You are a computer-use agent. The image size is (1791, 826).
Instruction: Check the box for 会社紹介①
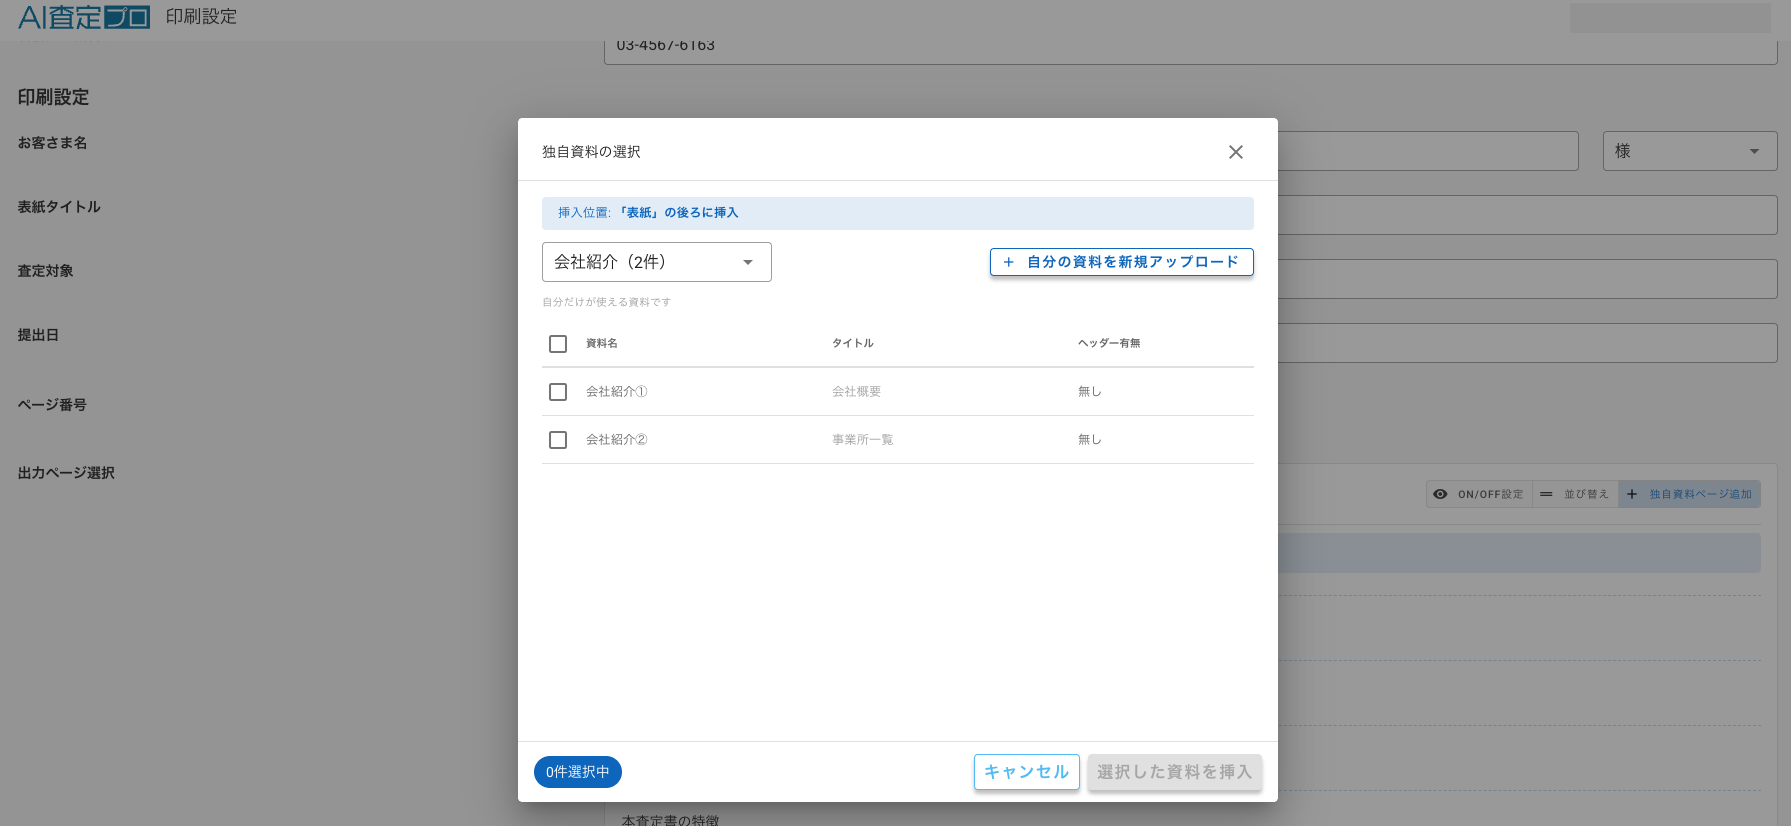pyautogui.click(x=558, y=392)
